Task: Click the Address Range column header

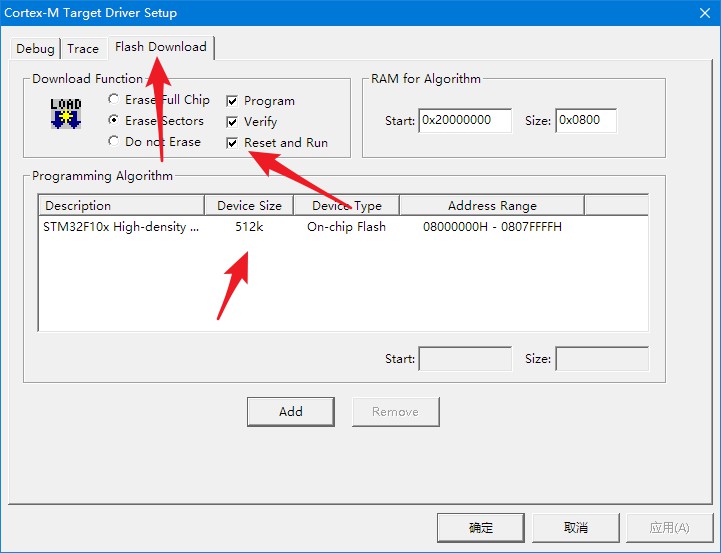Action: tap(492, 205)
